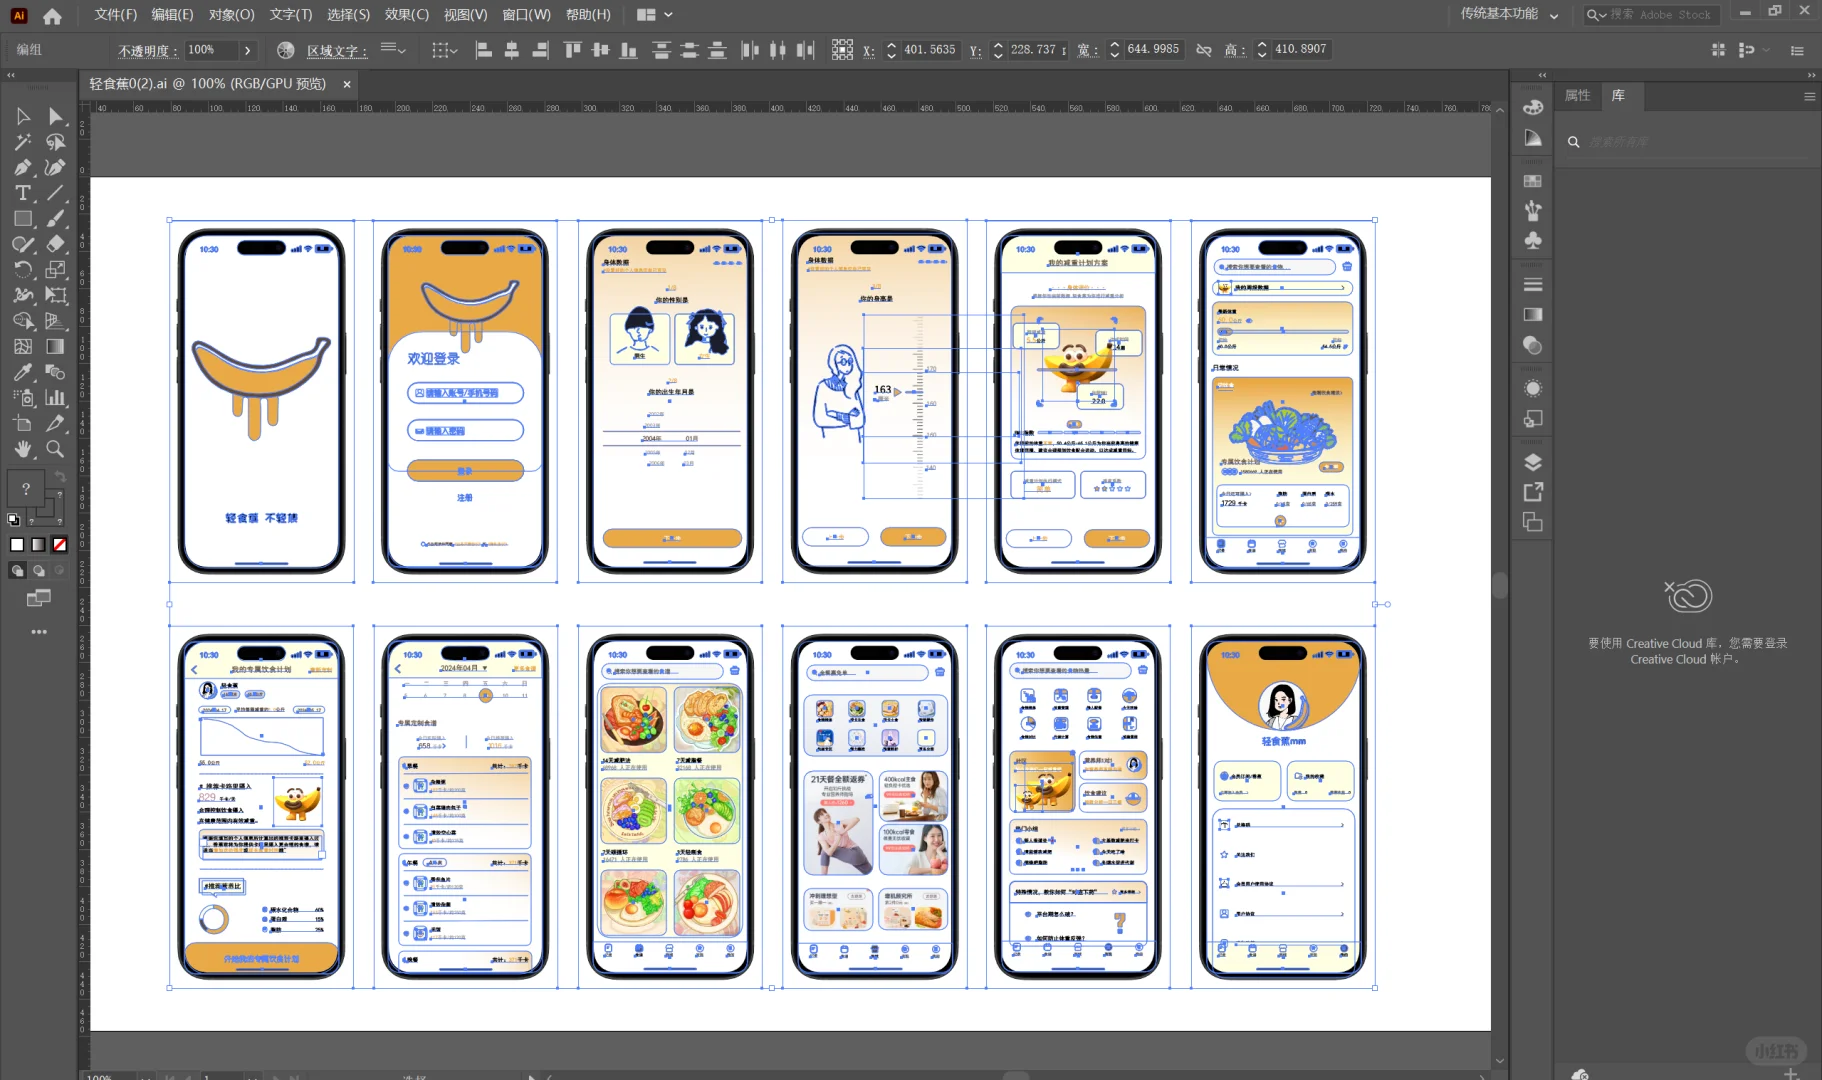1822x1080 pixels.
Task: Activate the gradient default swatch below fill/stroke
Action: (38, 544)
